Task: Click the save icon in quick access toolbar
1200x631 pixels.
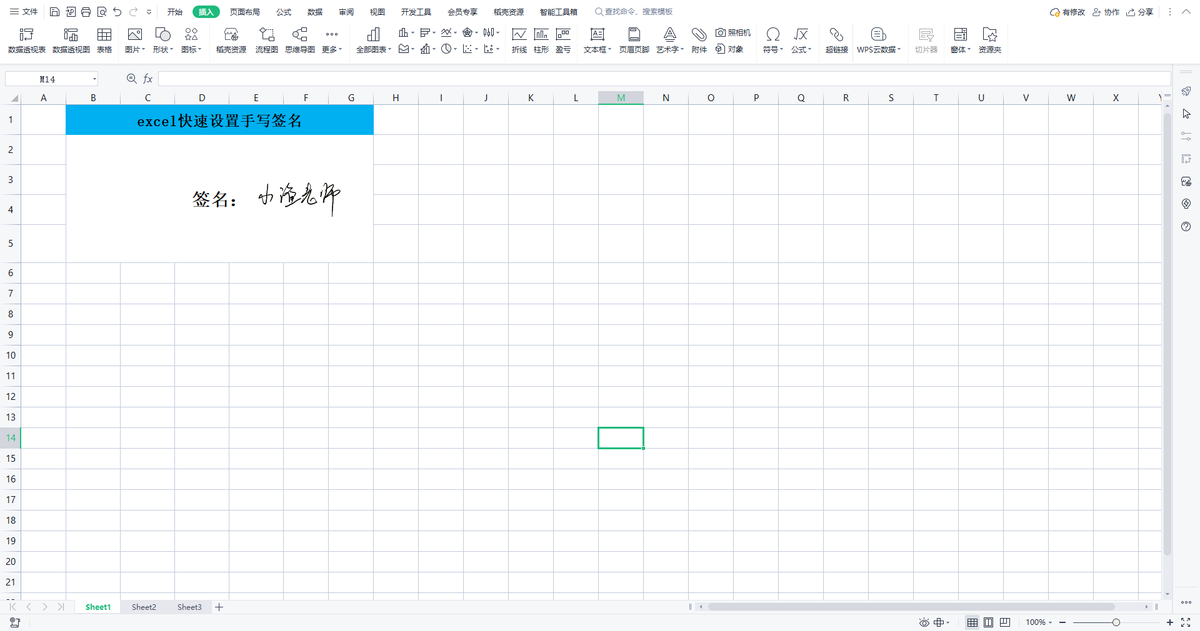Action: pyautogui.click(x=54, y=12)
